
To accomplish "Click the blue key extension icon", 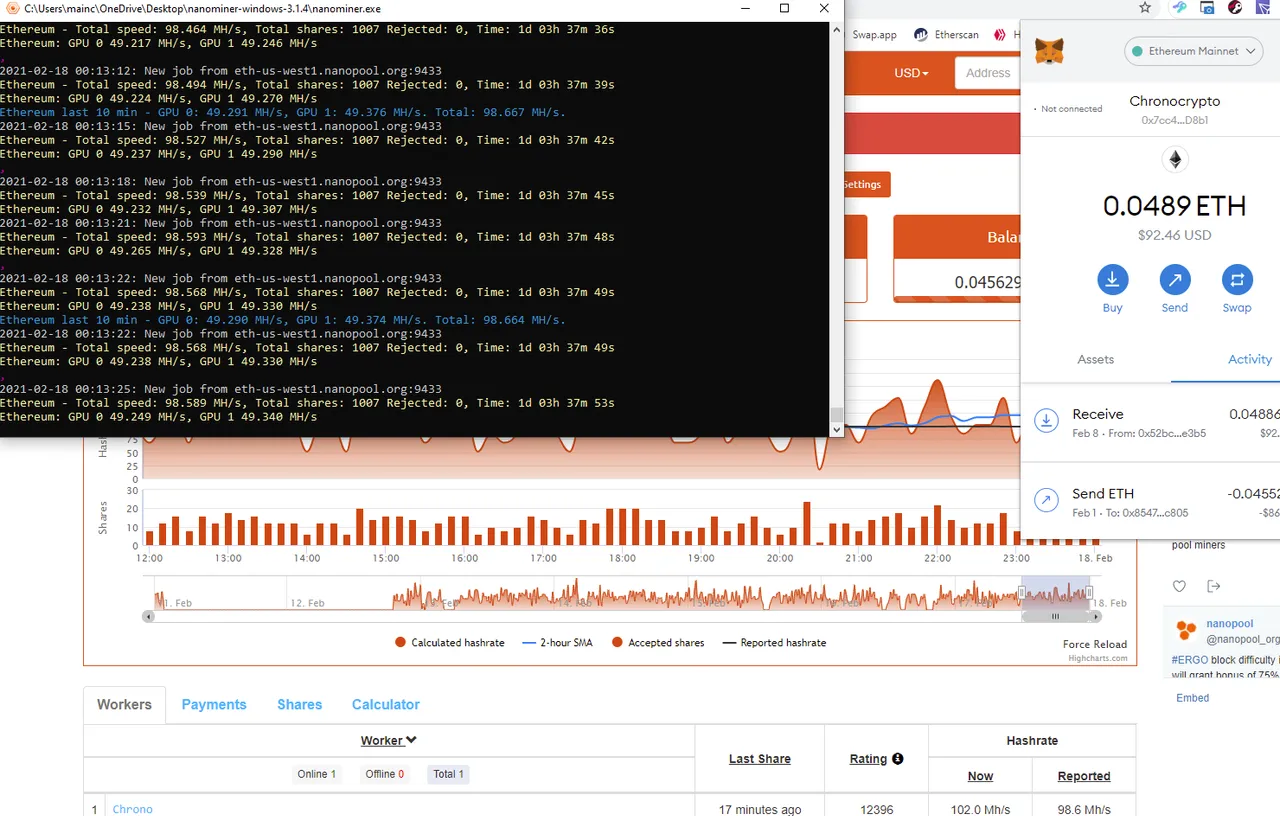I will pos(1180,8).
